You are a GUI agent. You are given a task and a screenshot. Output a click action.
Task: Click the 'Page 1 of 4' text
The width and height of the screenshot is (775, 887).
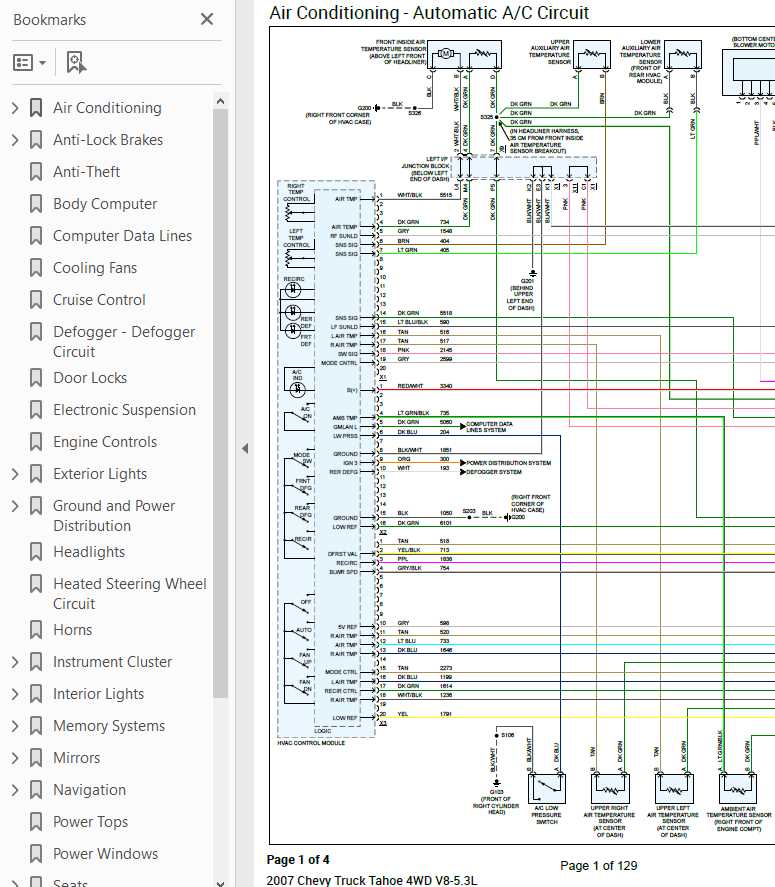tap(298, 860)
